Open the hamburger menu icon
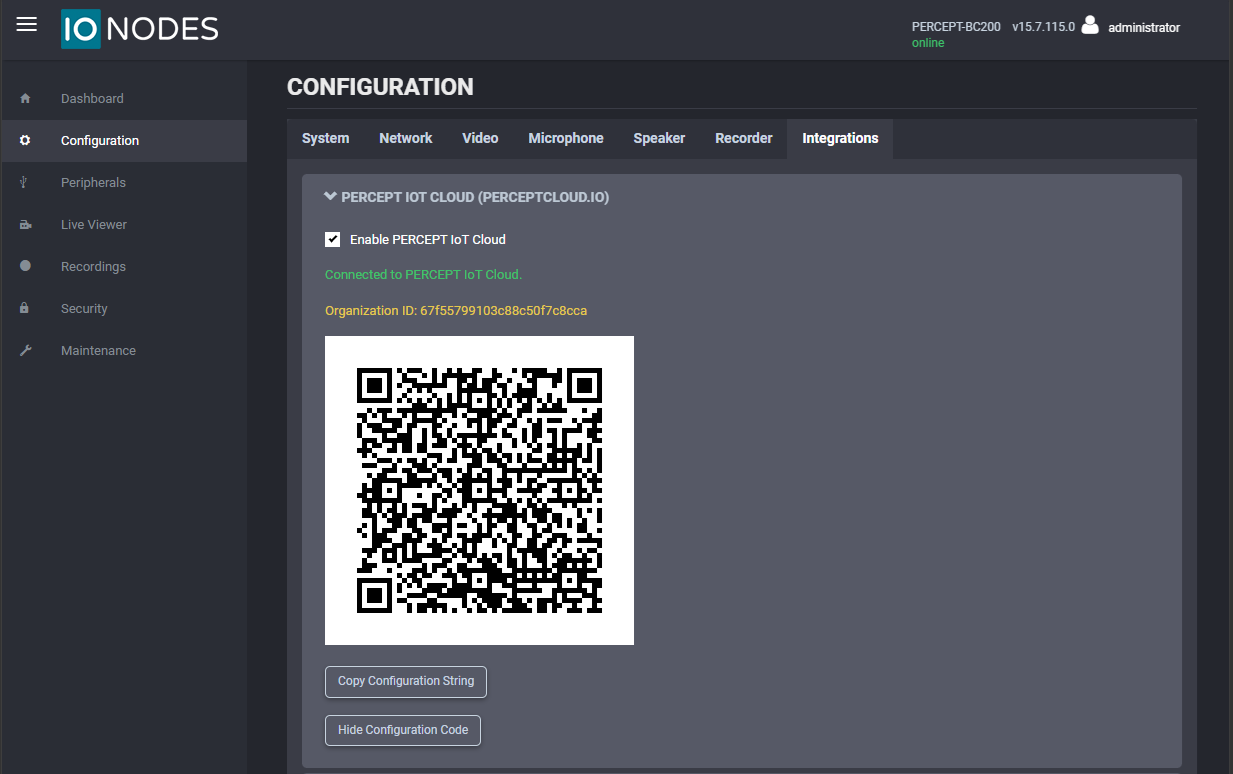 click(27, 24)
